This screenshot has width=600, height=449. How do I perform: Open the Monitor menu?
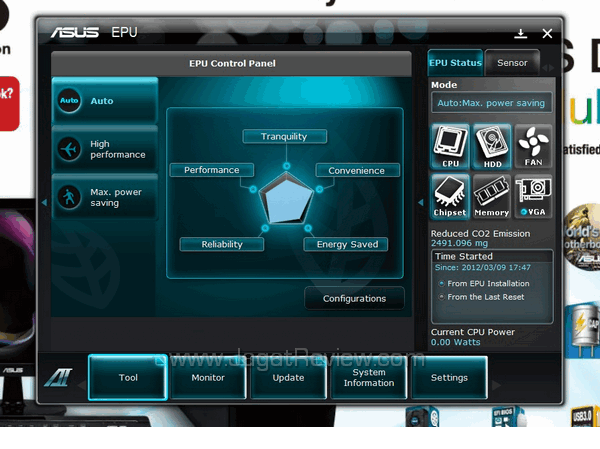(x=208, y=377)
